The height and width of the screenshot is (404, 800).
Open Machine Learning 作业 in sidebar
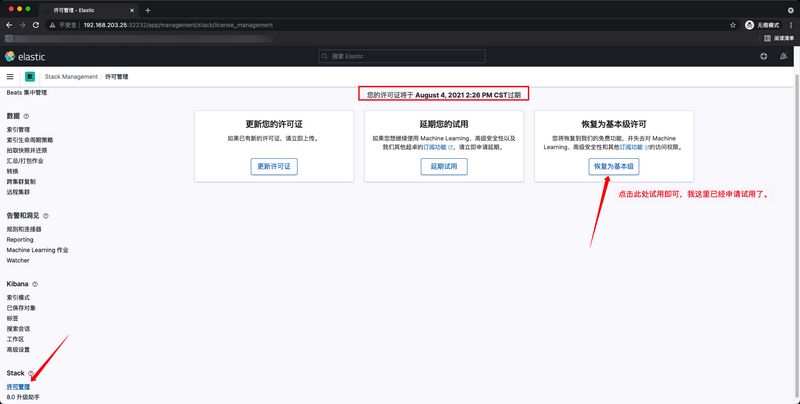pyautogui.click(x=37, y=250)
